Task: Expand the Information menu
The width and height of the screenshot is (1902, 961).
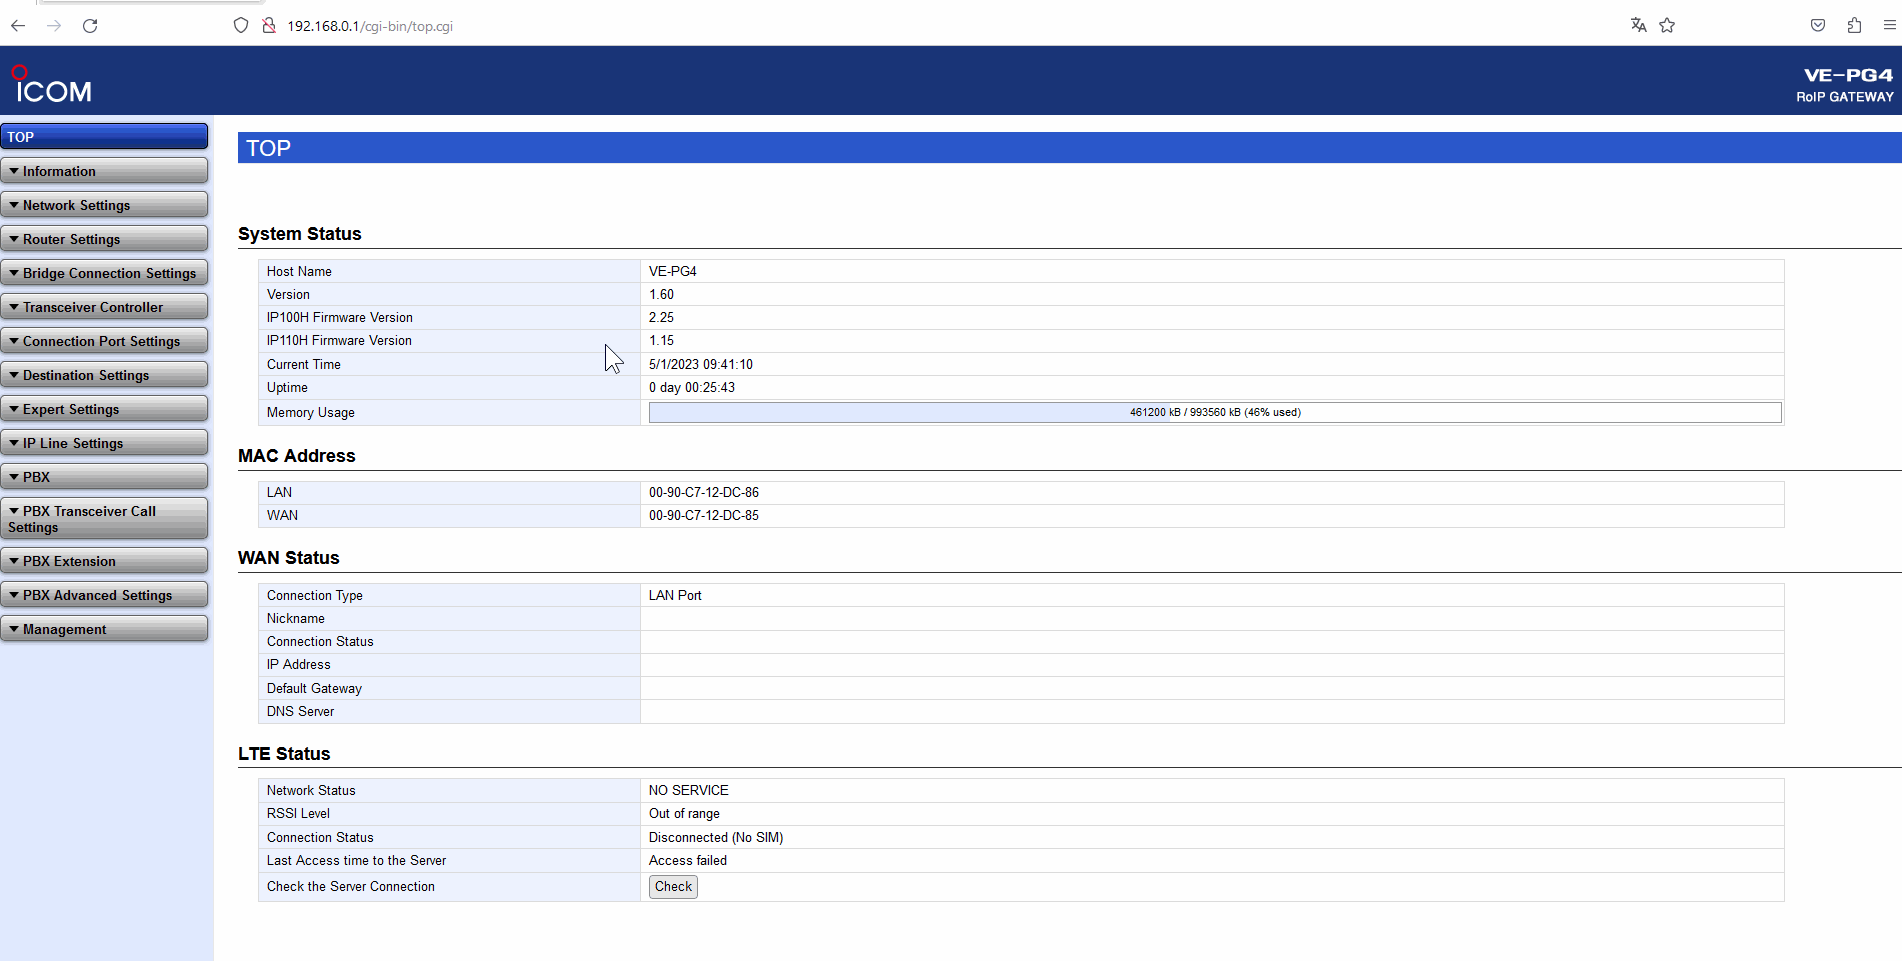Action: 104,171
